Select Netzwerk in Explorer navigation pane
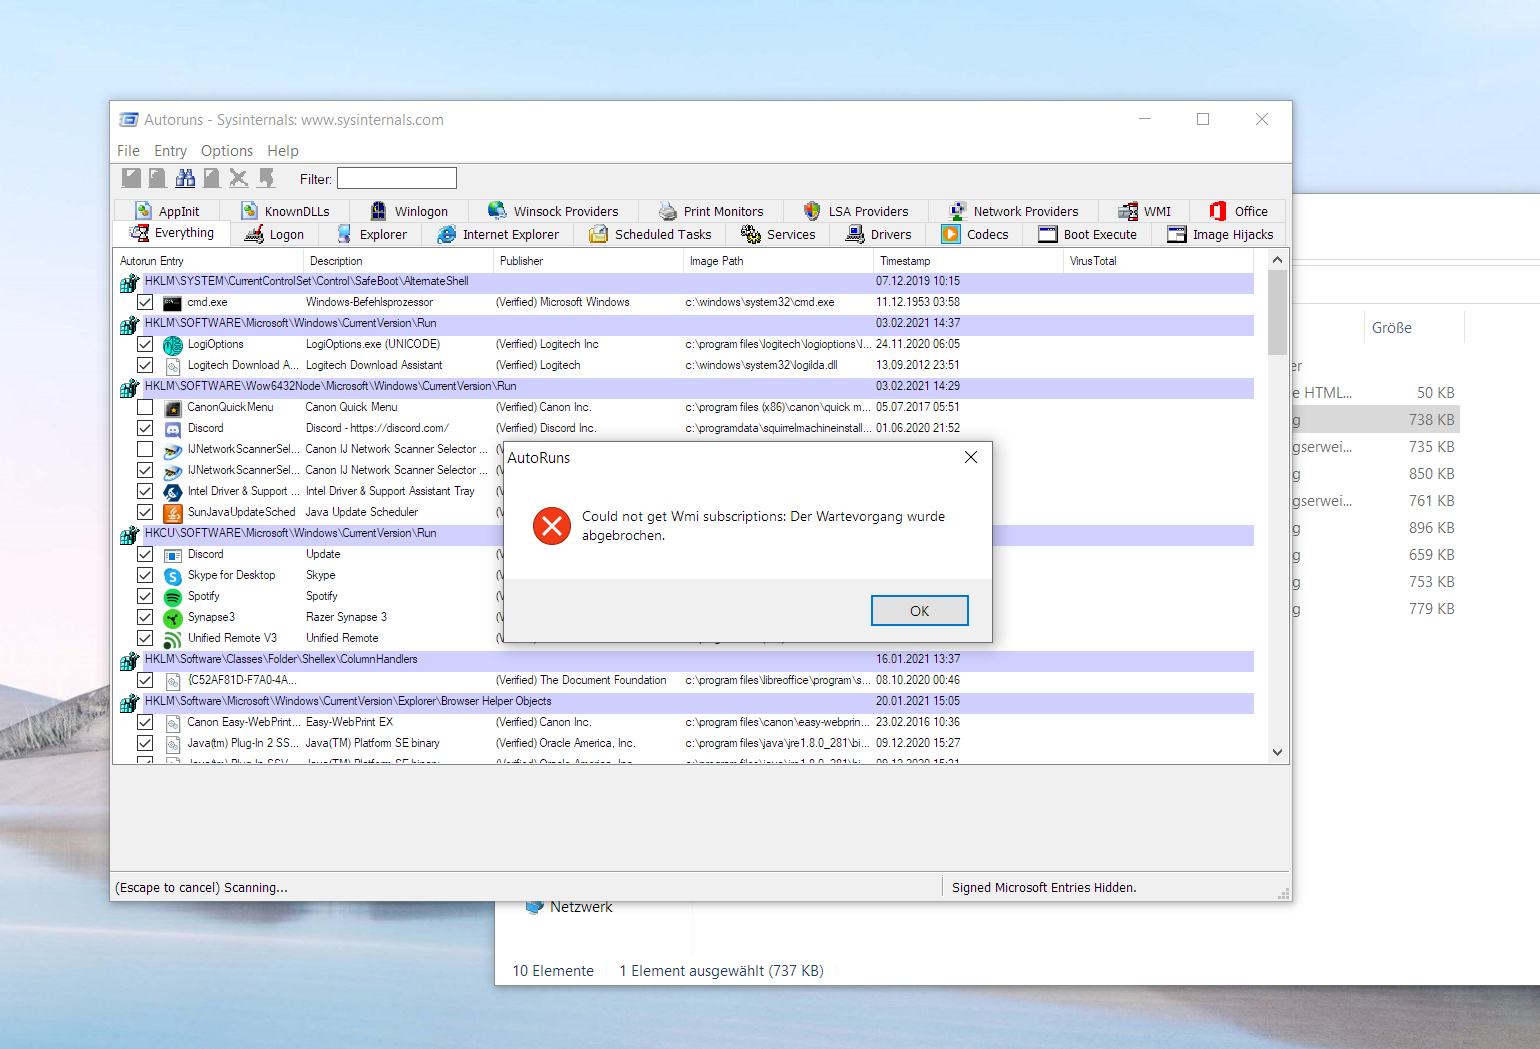This screenshot has width=1540, height=1049. click(x=580, y=907)
